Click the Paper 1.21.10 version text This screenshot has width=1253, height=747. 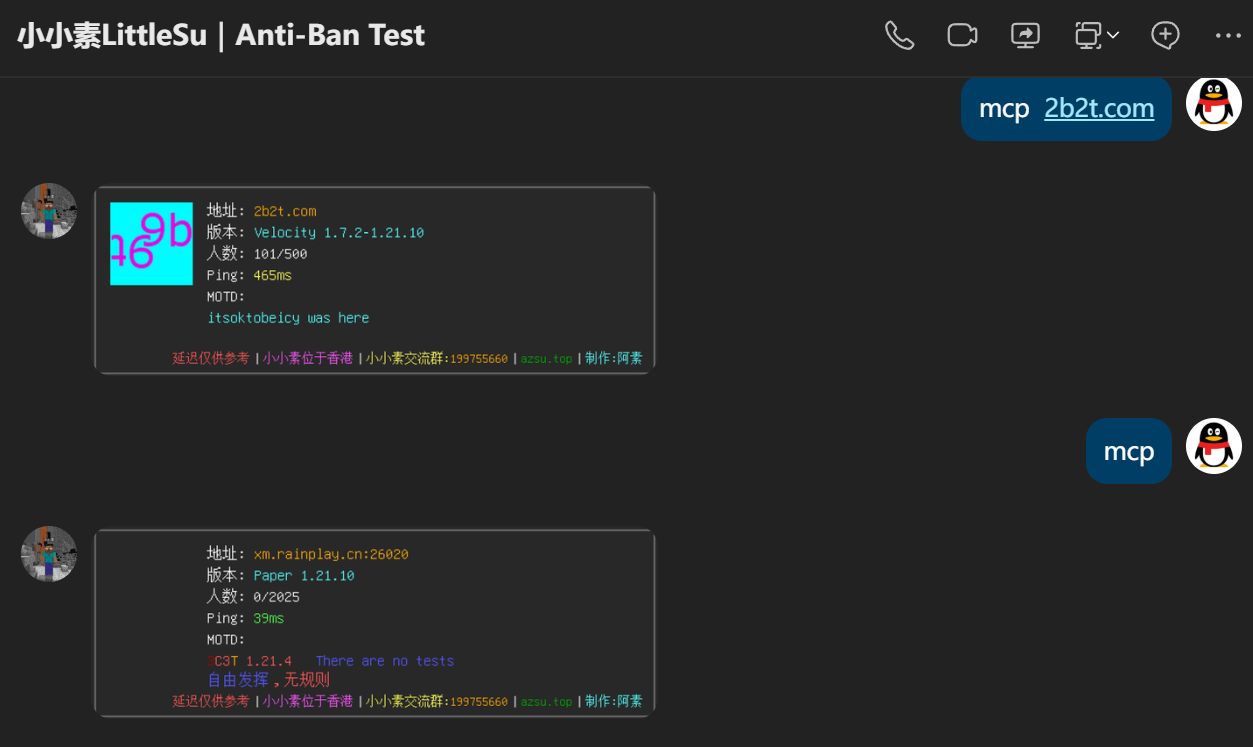coord(304,576)
